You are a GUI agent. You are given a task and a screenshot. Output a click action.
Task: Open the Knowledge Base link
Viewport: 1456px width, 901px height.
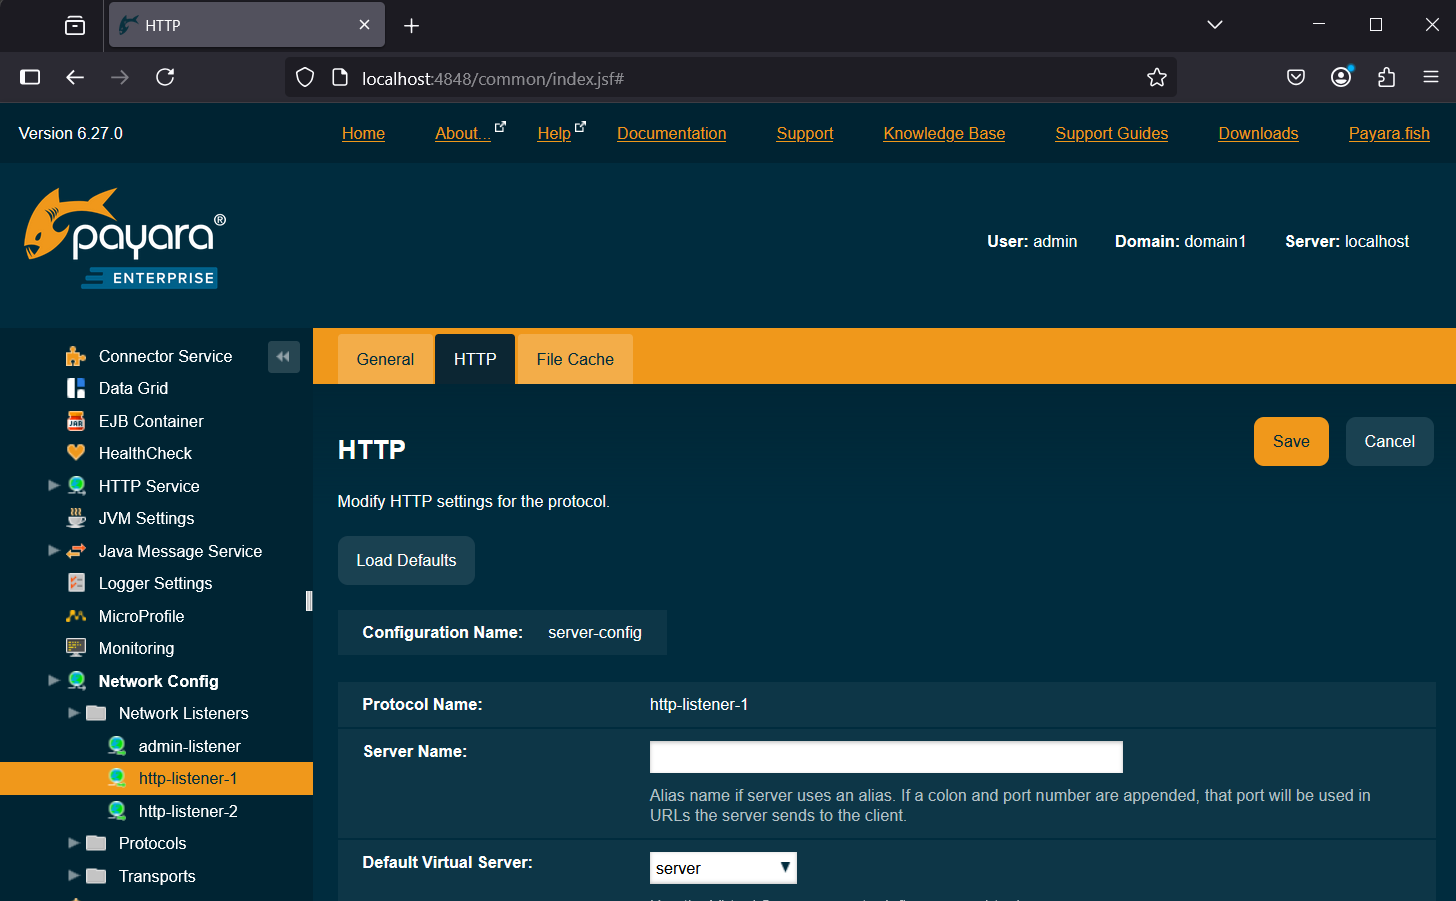coord(944,133)
